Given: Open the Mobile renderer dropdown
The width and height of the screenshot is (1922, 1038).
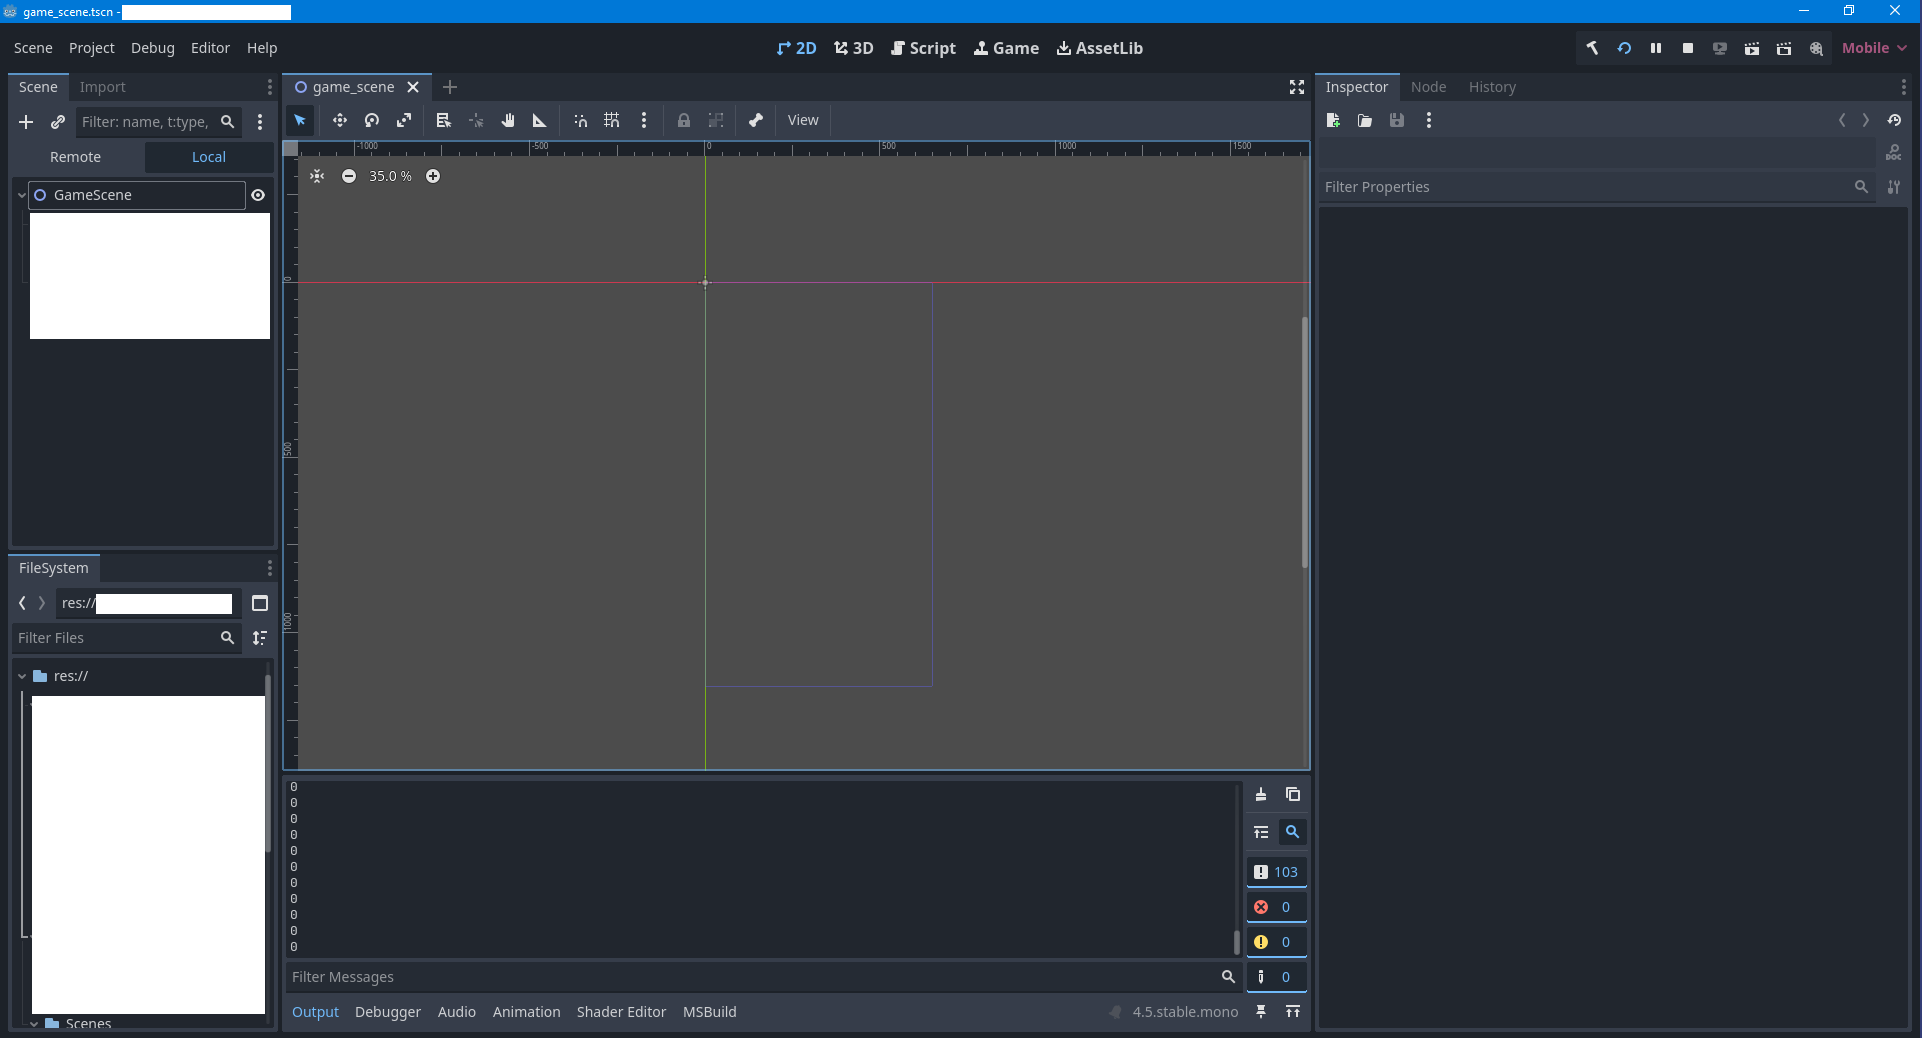Looking at the screenshot, I should 1874,48.
